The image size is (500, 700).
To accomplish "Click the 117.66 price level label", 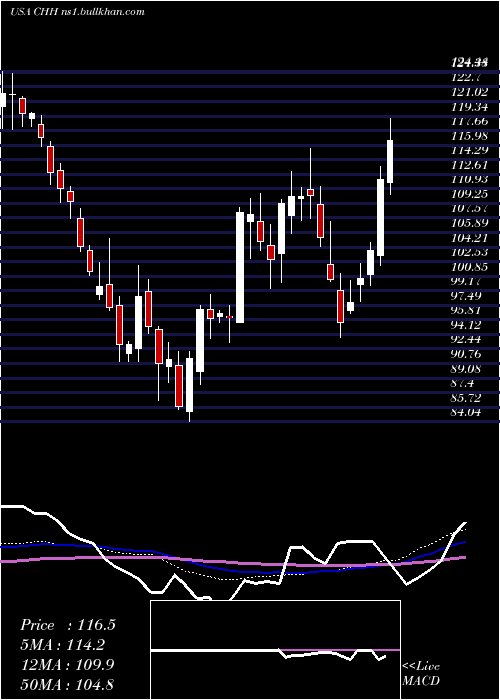I will tap(470, 121).
